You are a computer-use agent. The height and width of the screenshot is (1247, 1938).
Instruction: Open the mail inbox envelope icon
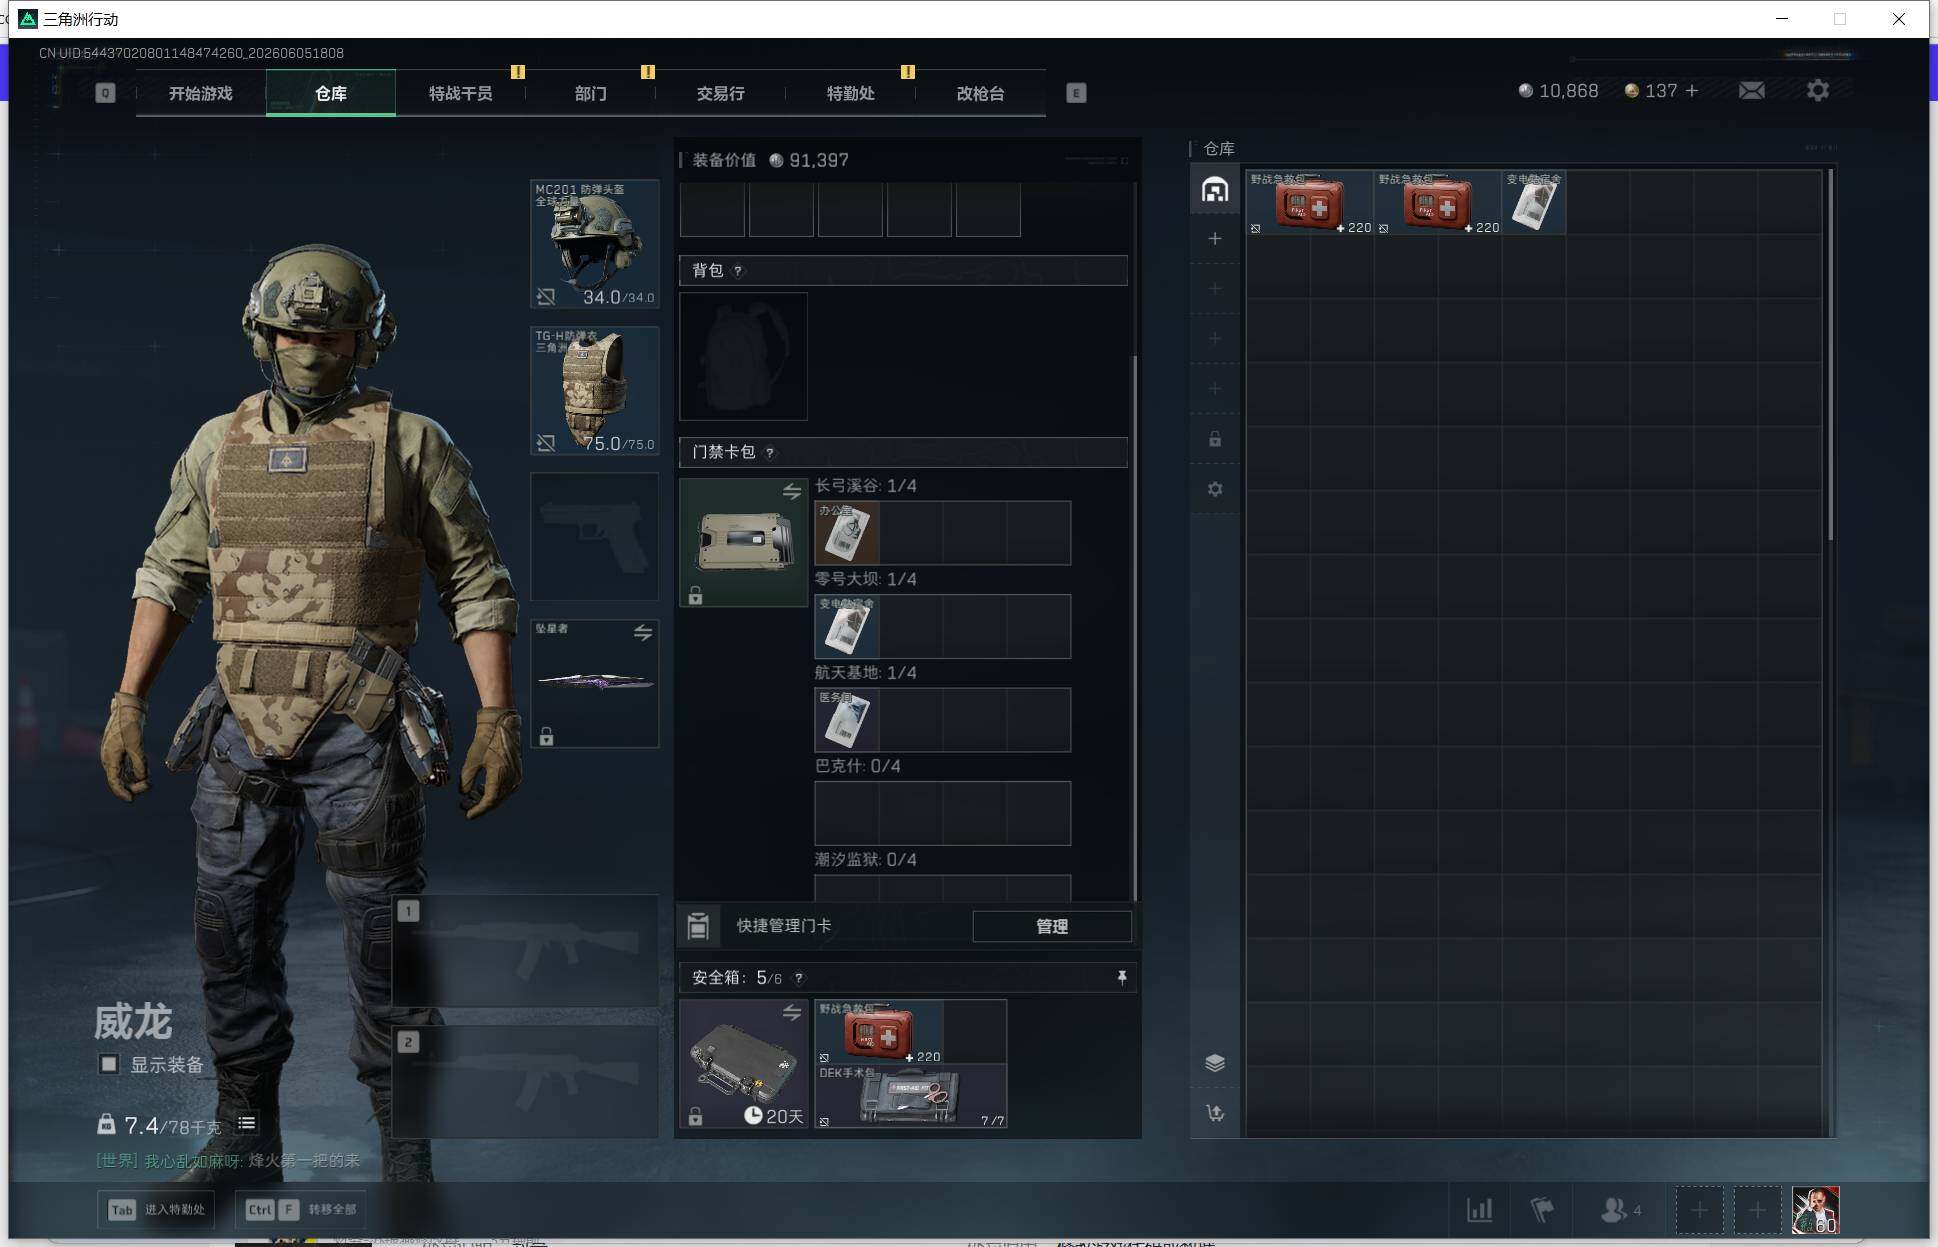coord(1751,91)
